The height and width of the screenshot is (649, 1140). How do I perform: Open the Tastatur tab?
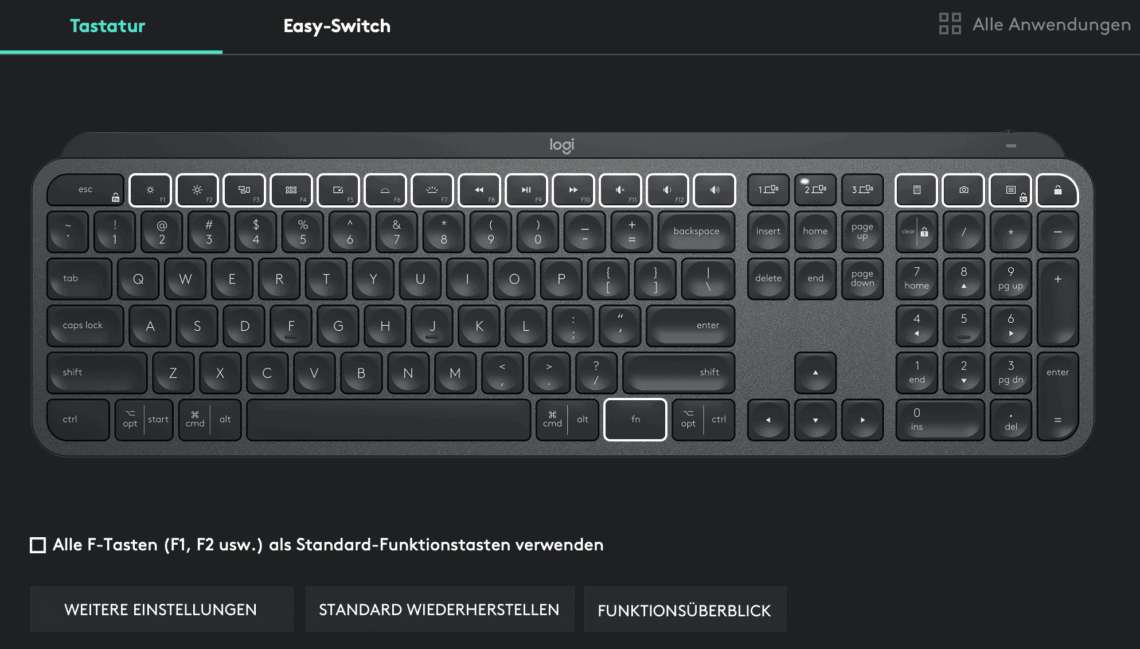point(109,26)
